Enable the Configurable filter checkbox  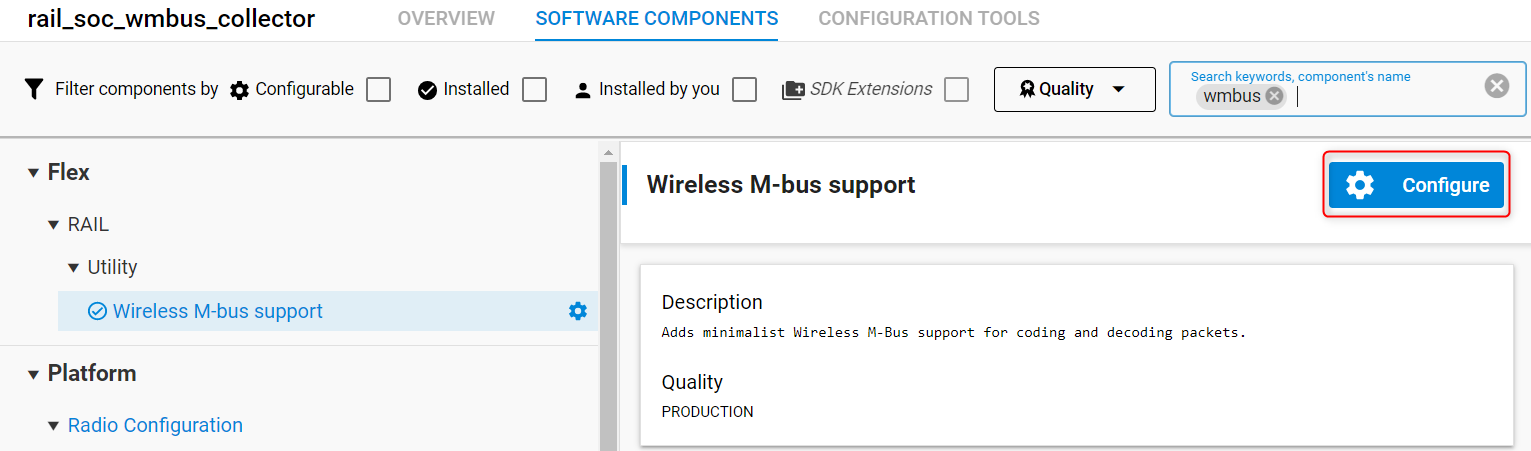[x=378, y=90]
